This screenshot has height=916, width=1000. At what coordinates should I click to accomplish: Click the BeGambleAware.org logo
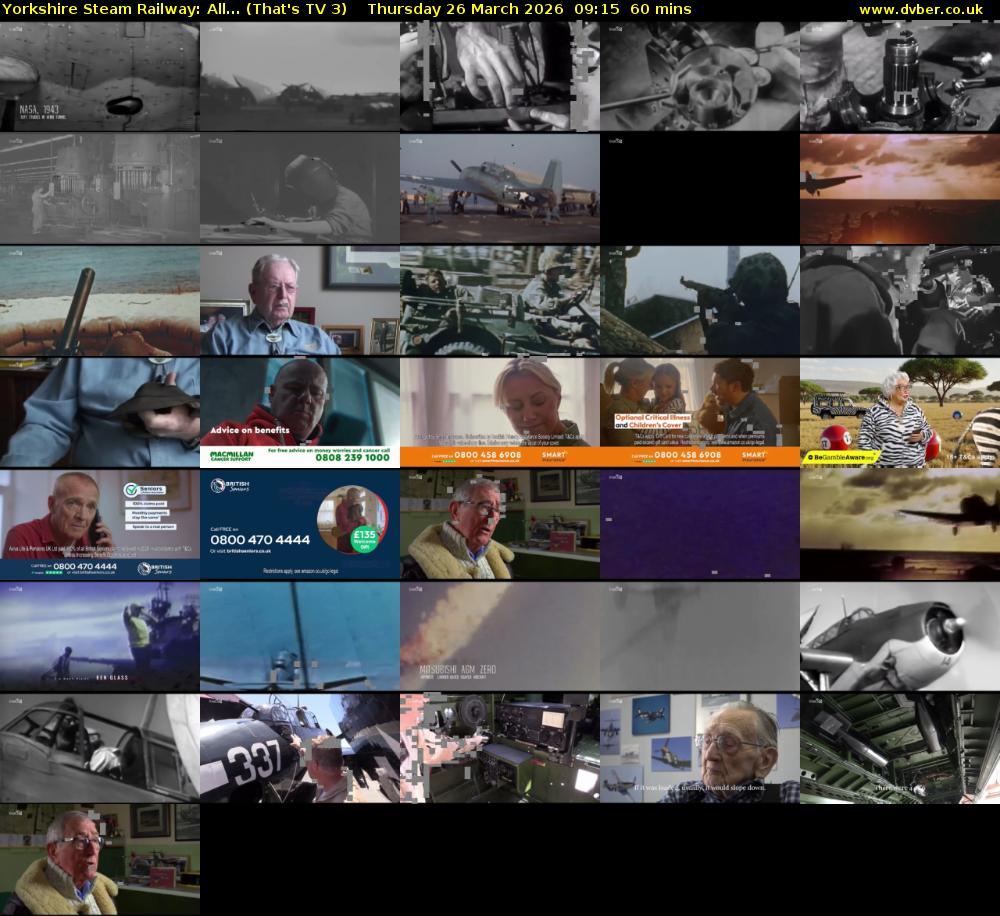click(x=844, y=456)
